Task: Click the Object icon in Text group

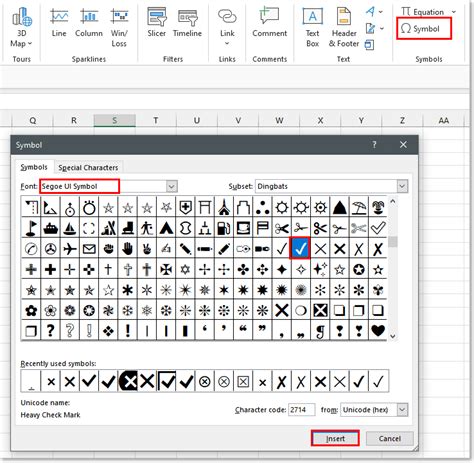Action: coord(369,44)
